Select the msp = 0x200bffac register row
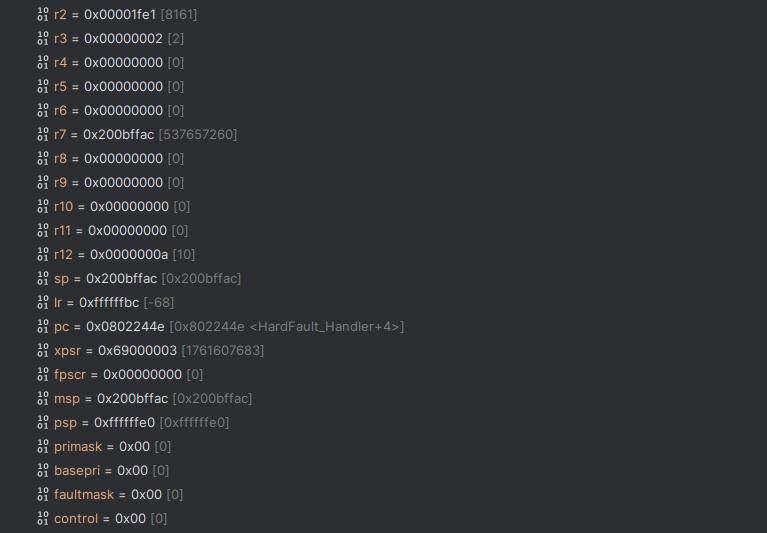767x533 pixels. (x=152, y=398)
